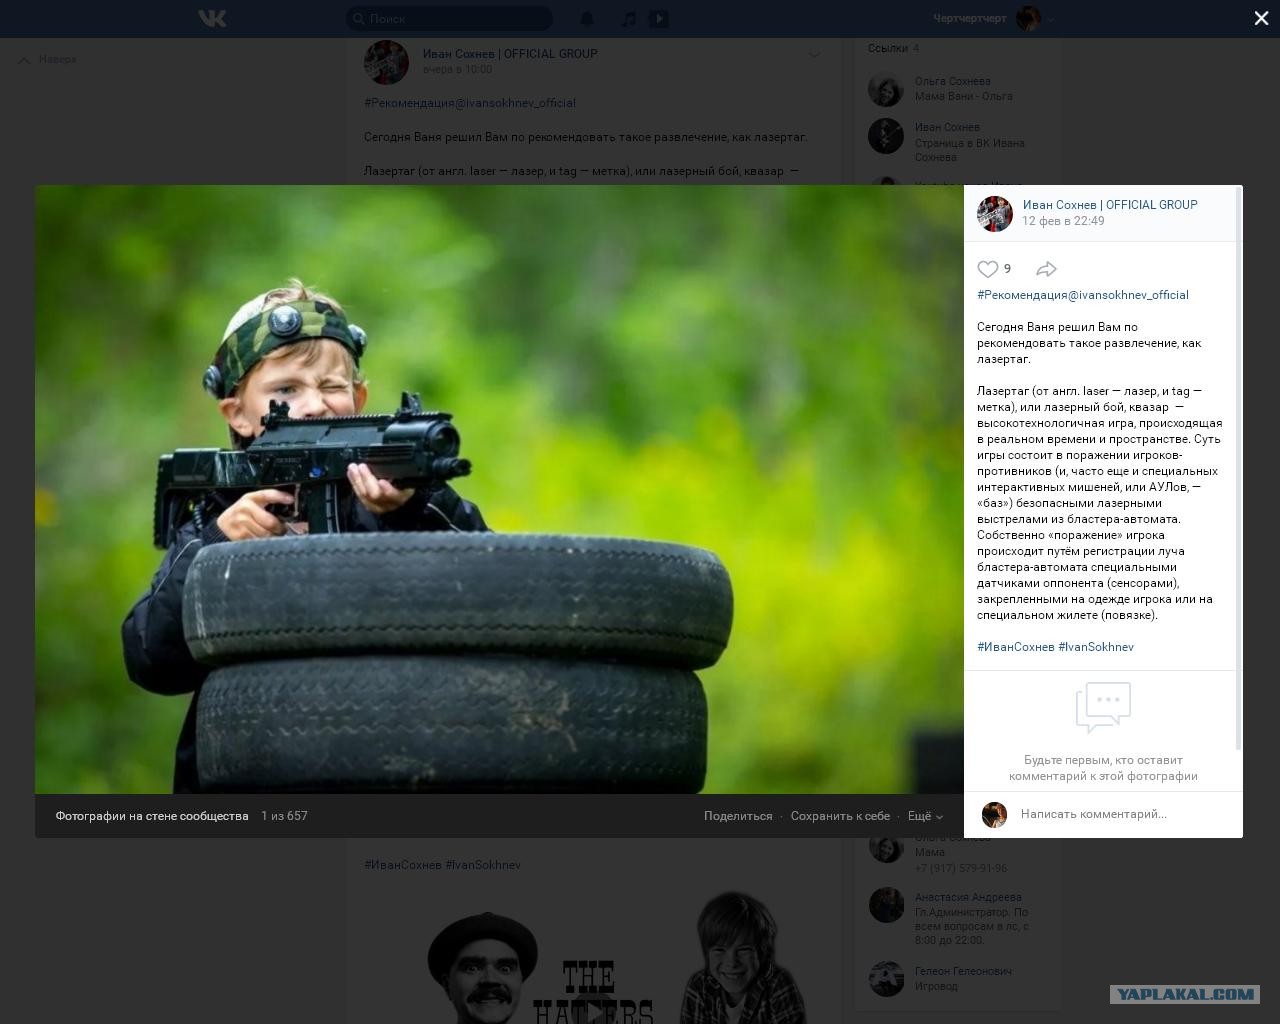Click the search field in the header
Viewport: 1280px width, 1024px height.
449,18
